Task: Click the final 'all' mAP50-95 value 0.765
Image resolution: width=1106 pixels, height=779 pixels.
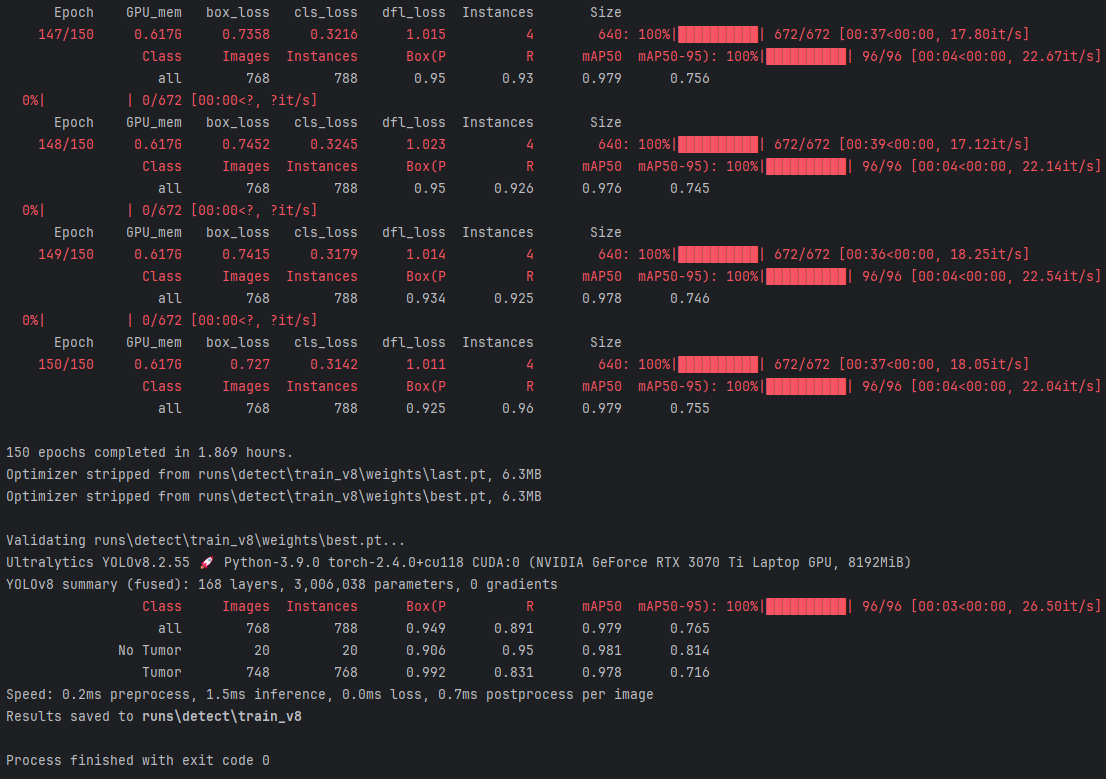Action: click(x=690, y=629)
